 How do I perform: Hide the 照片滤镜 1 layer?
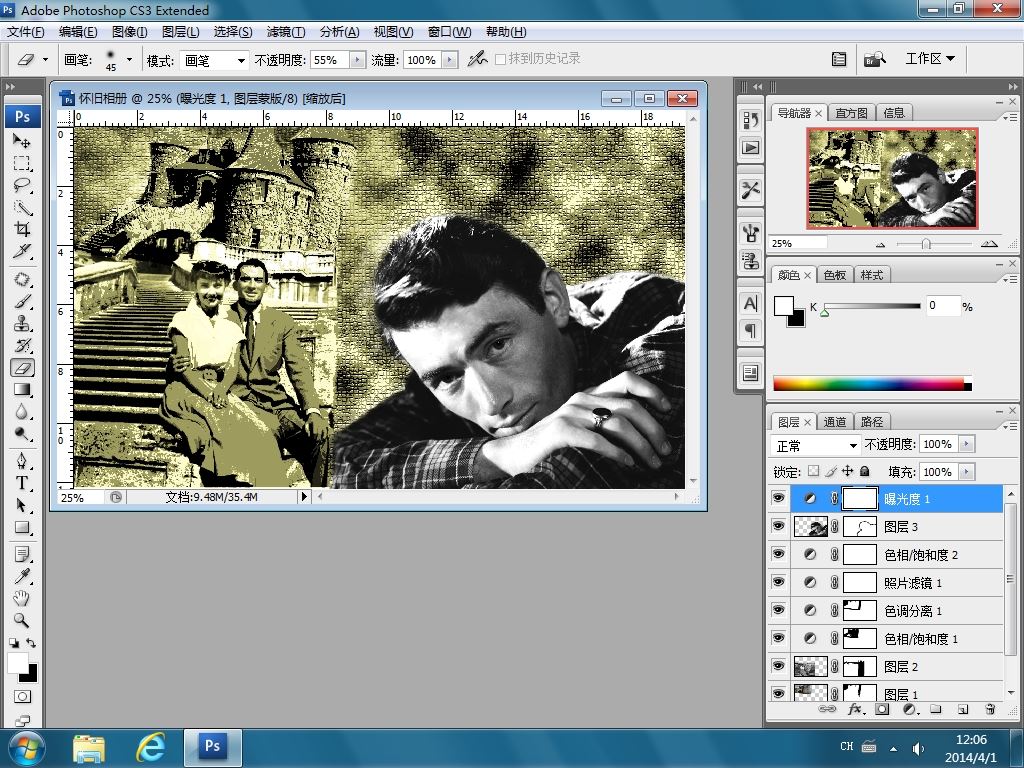click(x=778, y=583)
